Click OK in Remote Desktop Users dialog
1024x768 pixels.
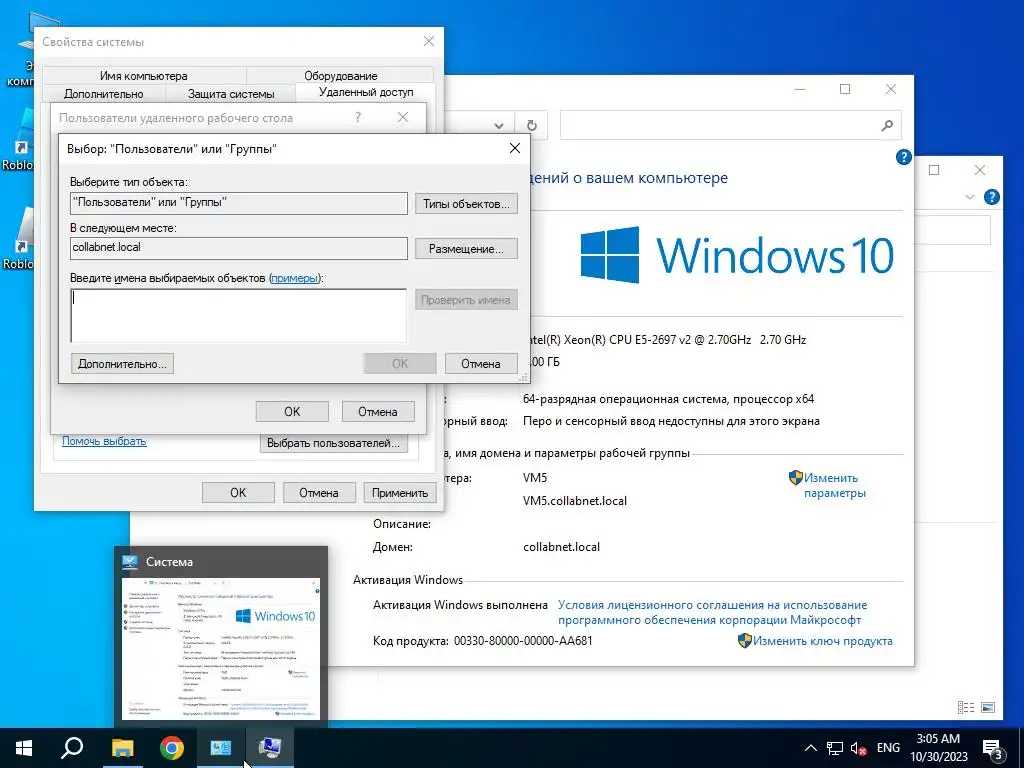[292, 411]
